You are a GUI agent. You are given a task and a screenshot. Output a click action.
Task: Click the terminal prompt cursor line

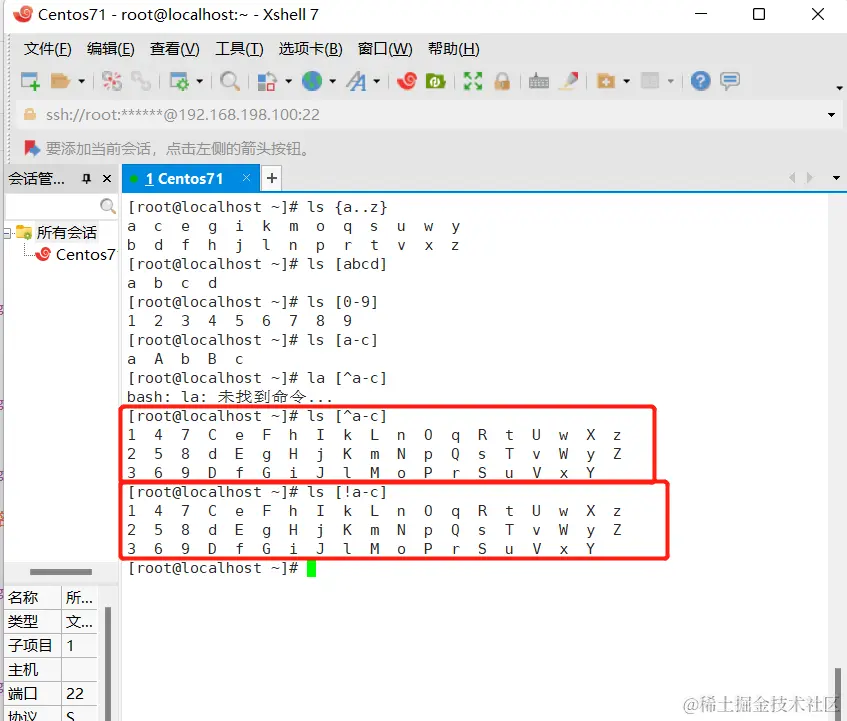[221, 568]
